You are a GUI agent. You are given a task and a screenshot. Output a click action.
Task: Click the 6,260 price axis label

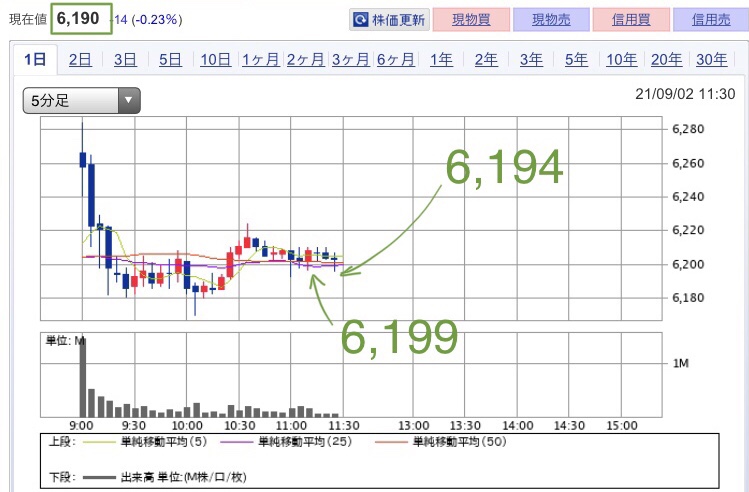tap(688, 163)
